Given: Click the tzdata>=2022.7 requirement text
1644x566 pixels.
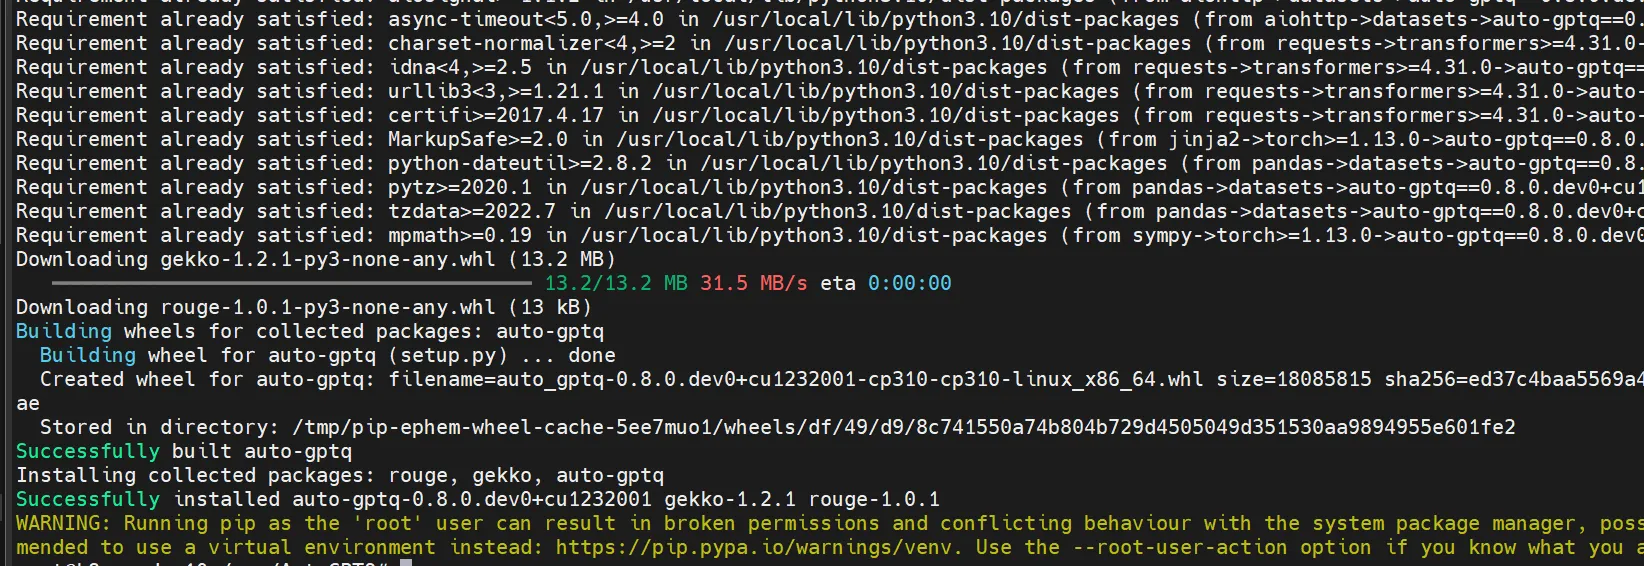Looking at the screenshot, I should [x=472, y=211].
